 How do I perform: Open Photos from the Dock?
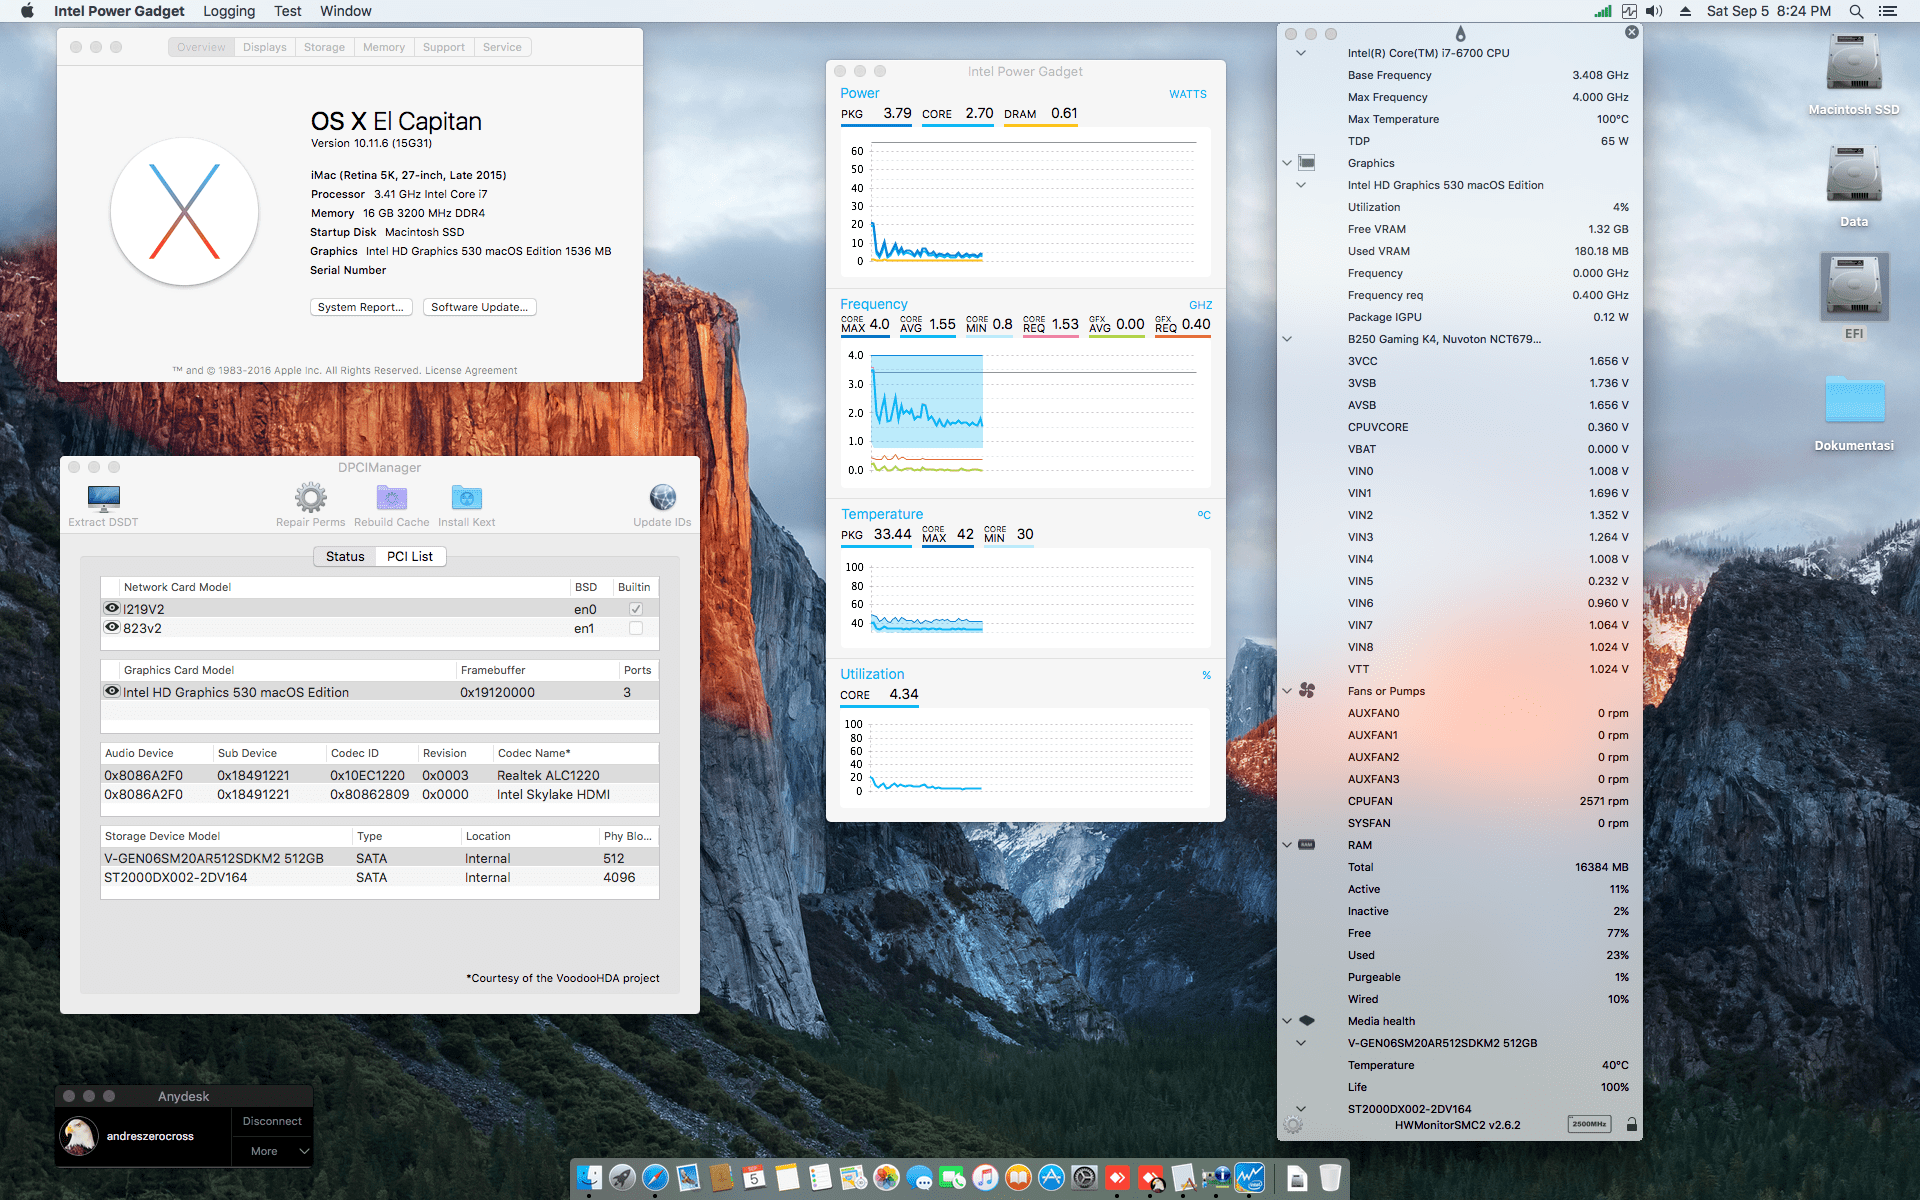[x=887, y=1178]
